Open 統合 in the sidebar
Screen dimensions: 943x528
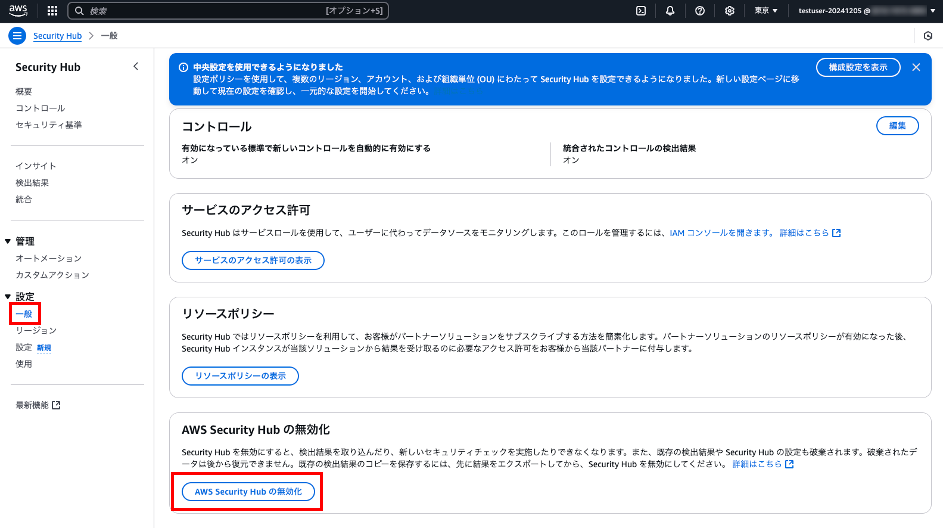coord(23,200)
